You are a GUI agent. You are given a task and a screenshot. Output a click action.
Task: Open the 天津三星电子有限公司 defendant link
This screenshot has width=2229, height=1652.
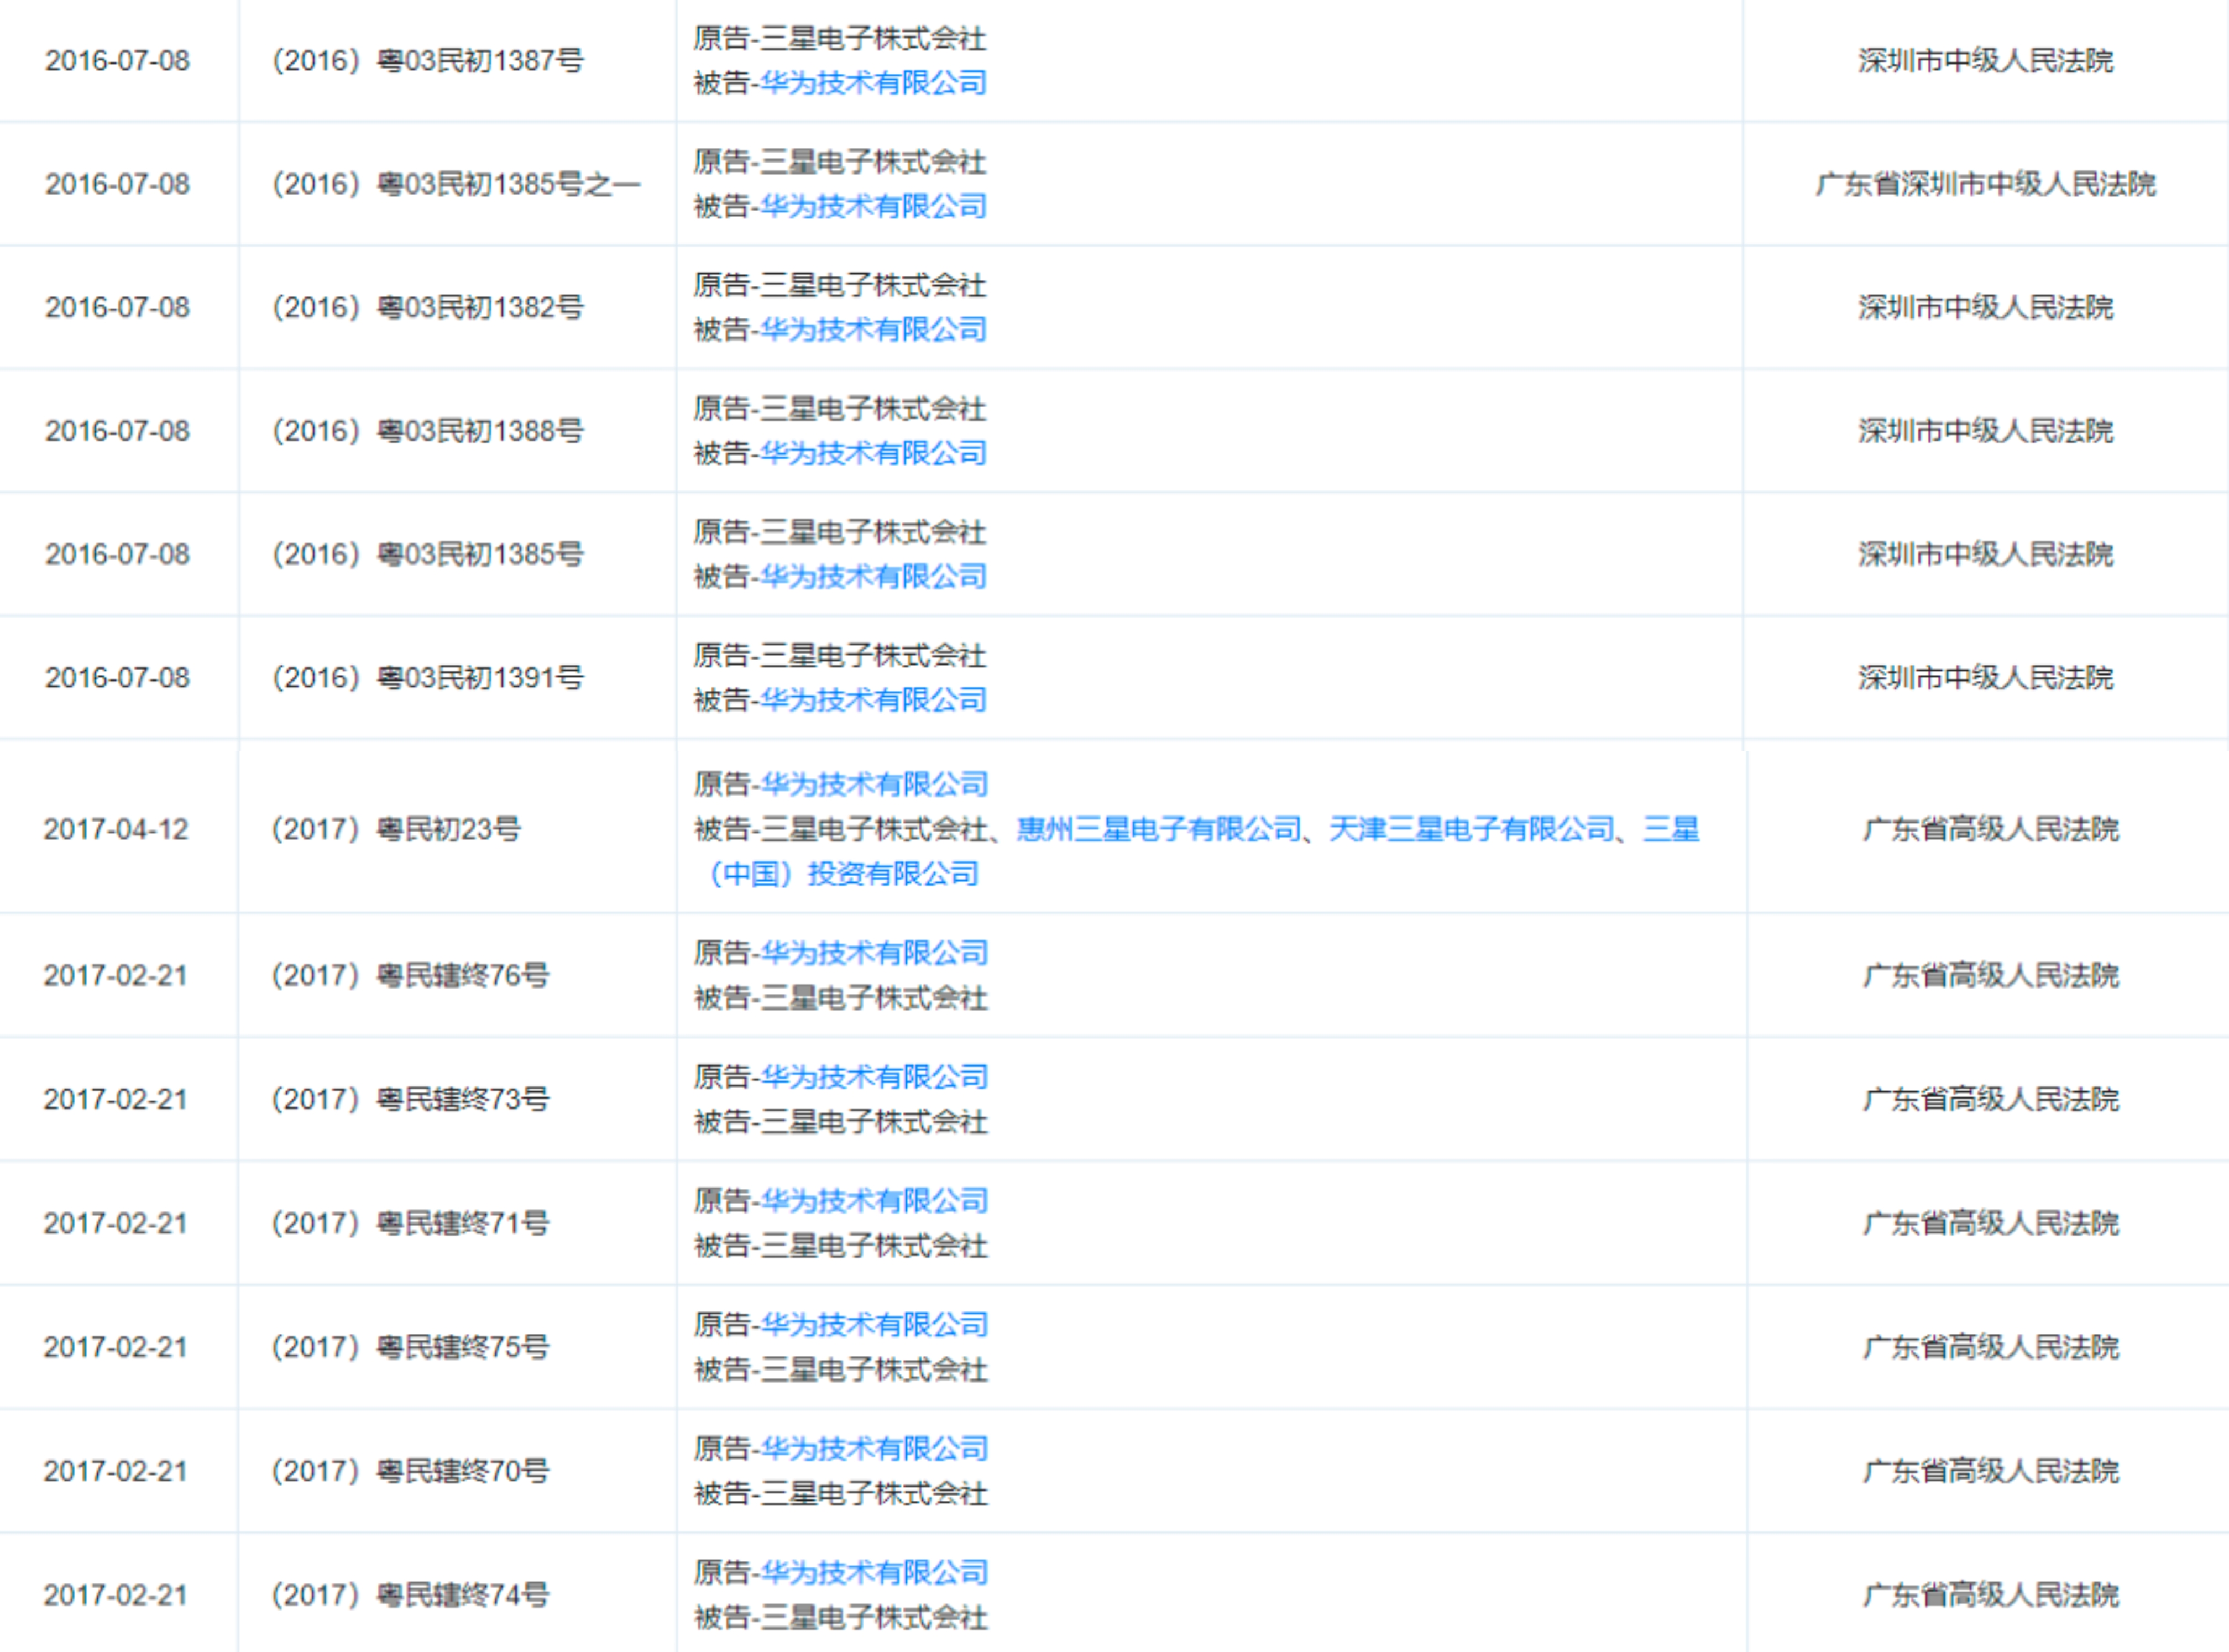[x=1471, y=830]
